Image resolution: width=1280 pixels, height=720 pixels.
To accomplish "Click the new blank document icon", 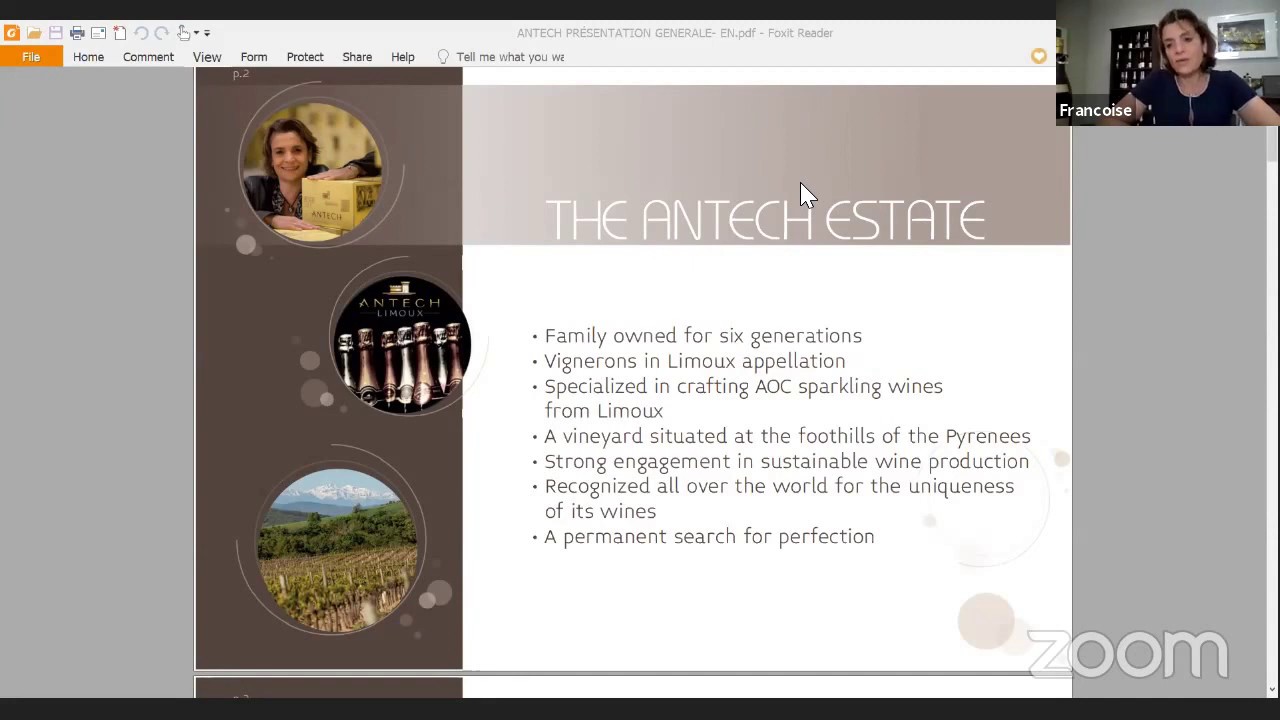I will pos(119,33).
